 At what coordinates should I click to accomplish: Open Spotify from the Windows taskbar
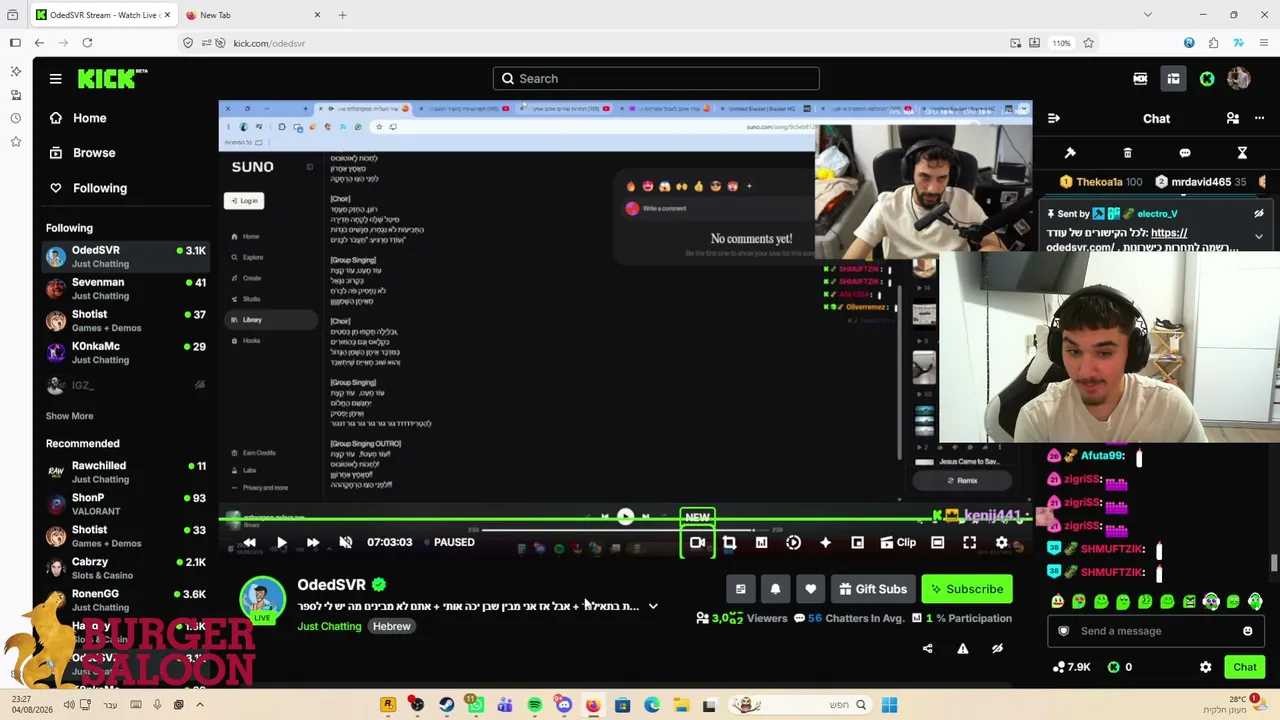coord(535,705)
